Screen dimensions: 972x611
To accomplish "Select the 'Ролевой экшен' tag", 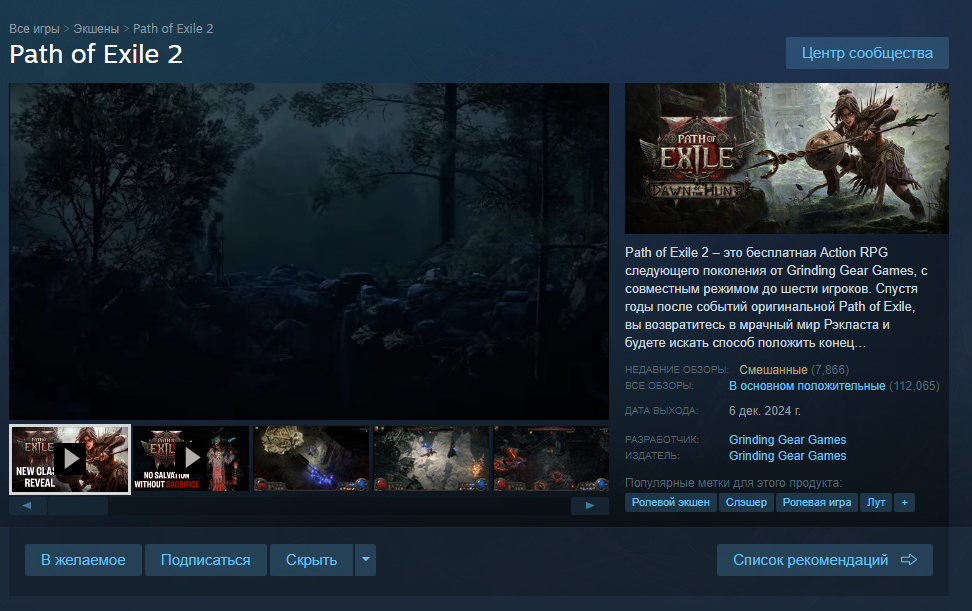I will [x=671, y=503].
